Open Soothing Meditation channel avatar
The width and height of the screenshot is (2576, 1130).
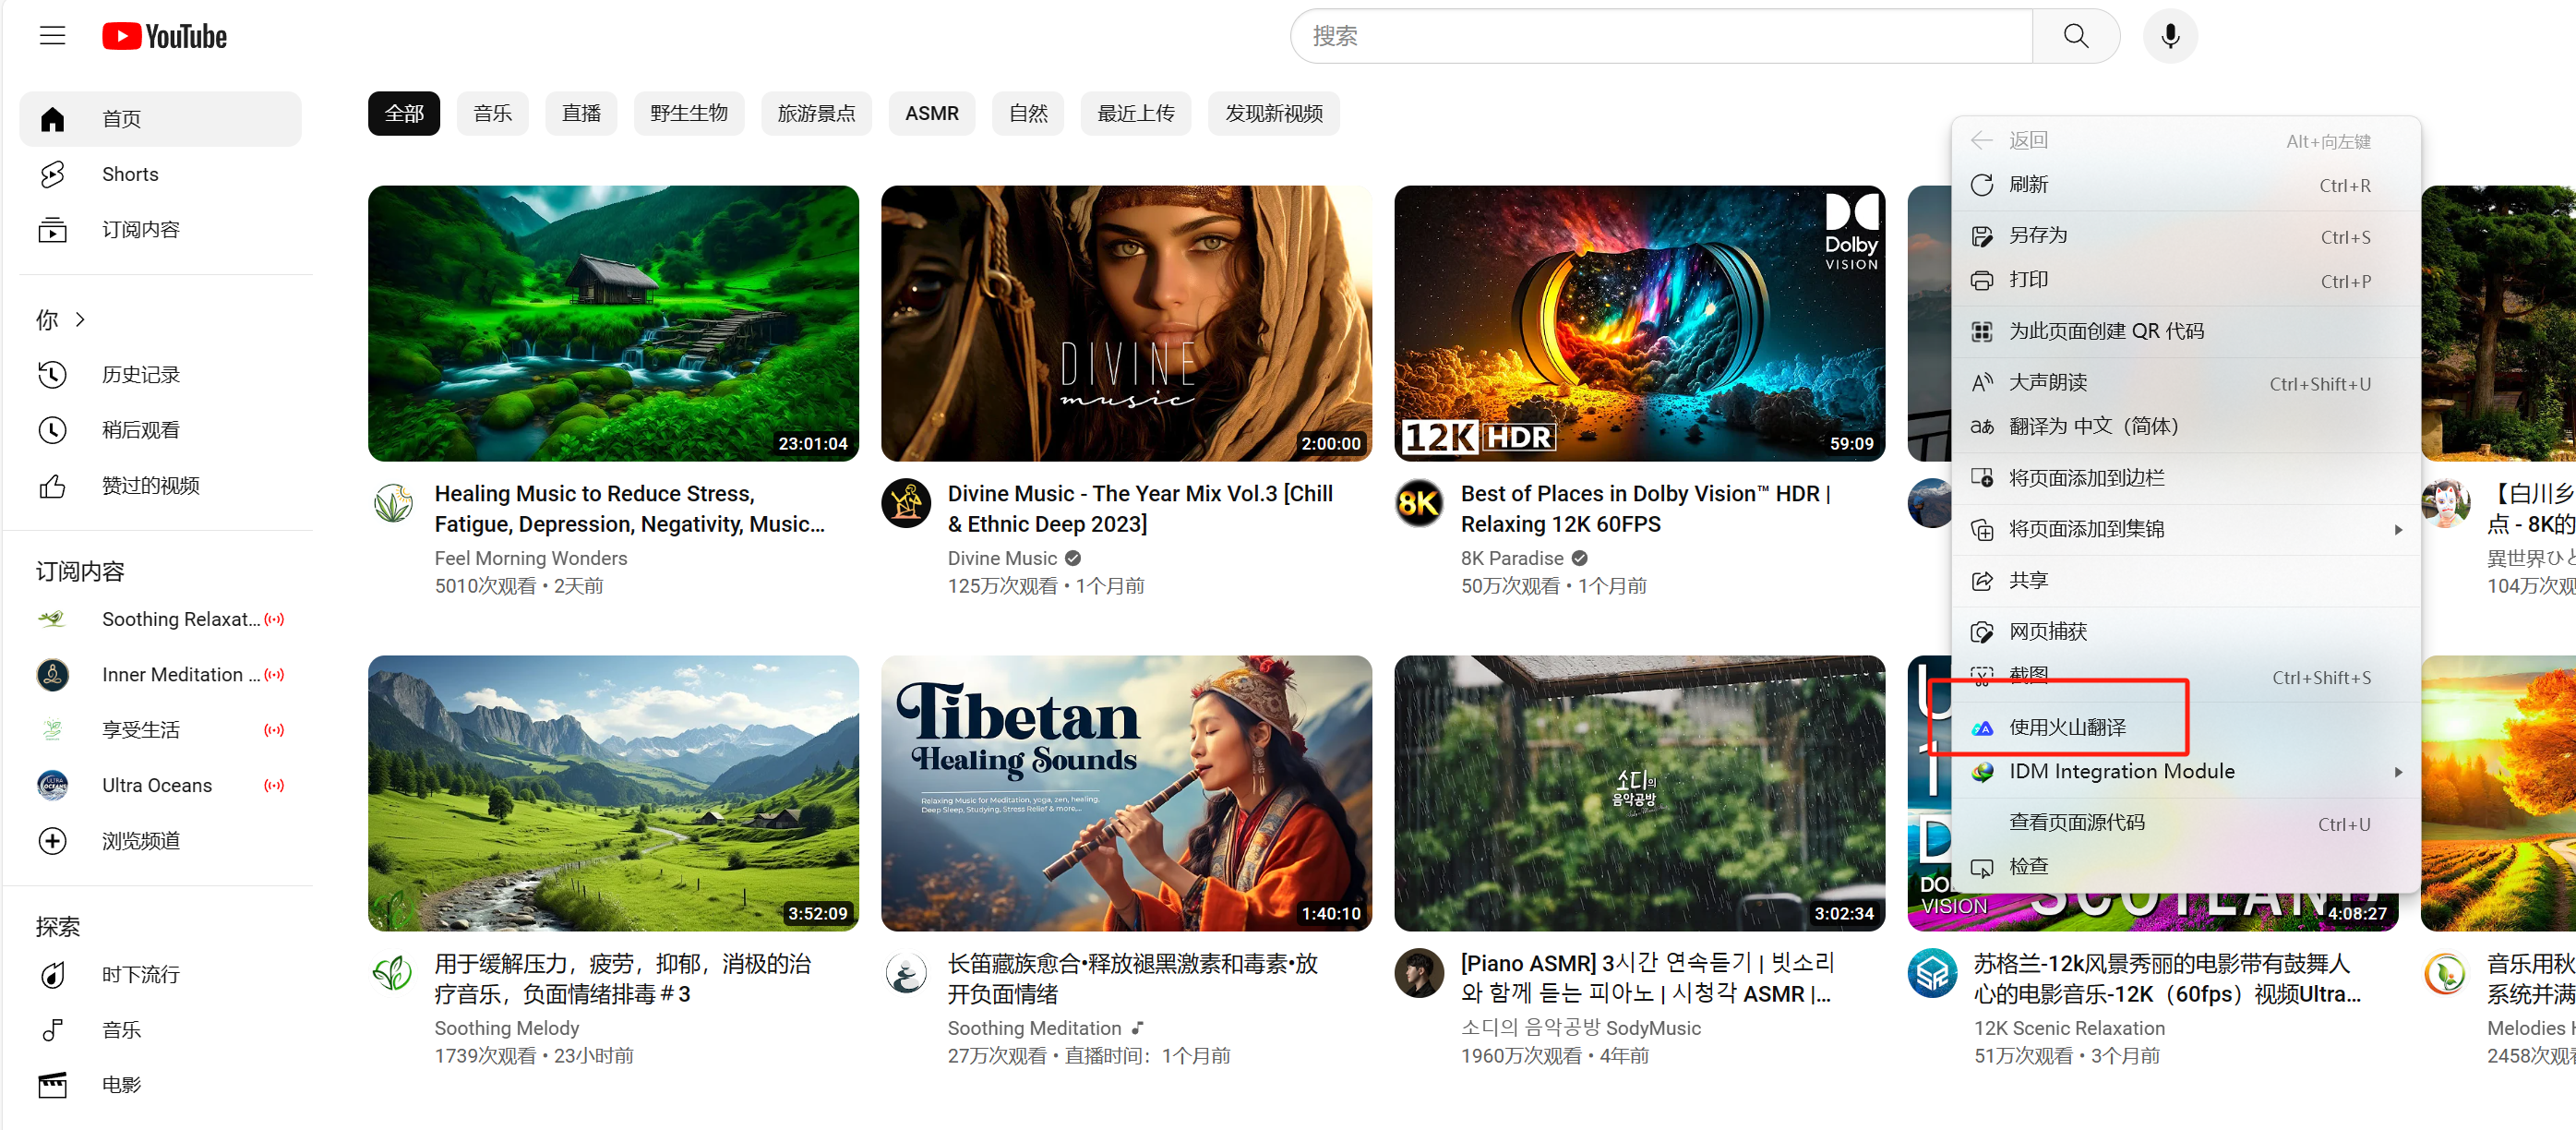point(906,973)
